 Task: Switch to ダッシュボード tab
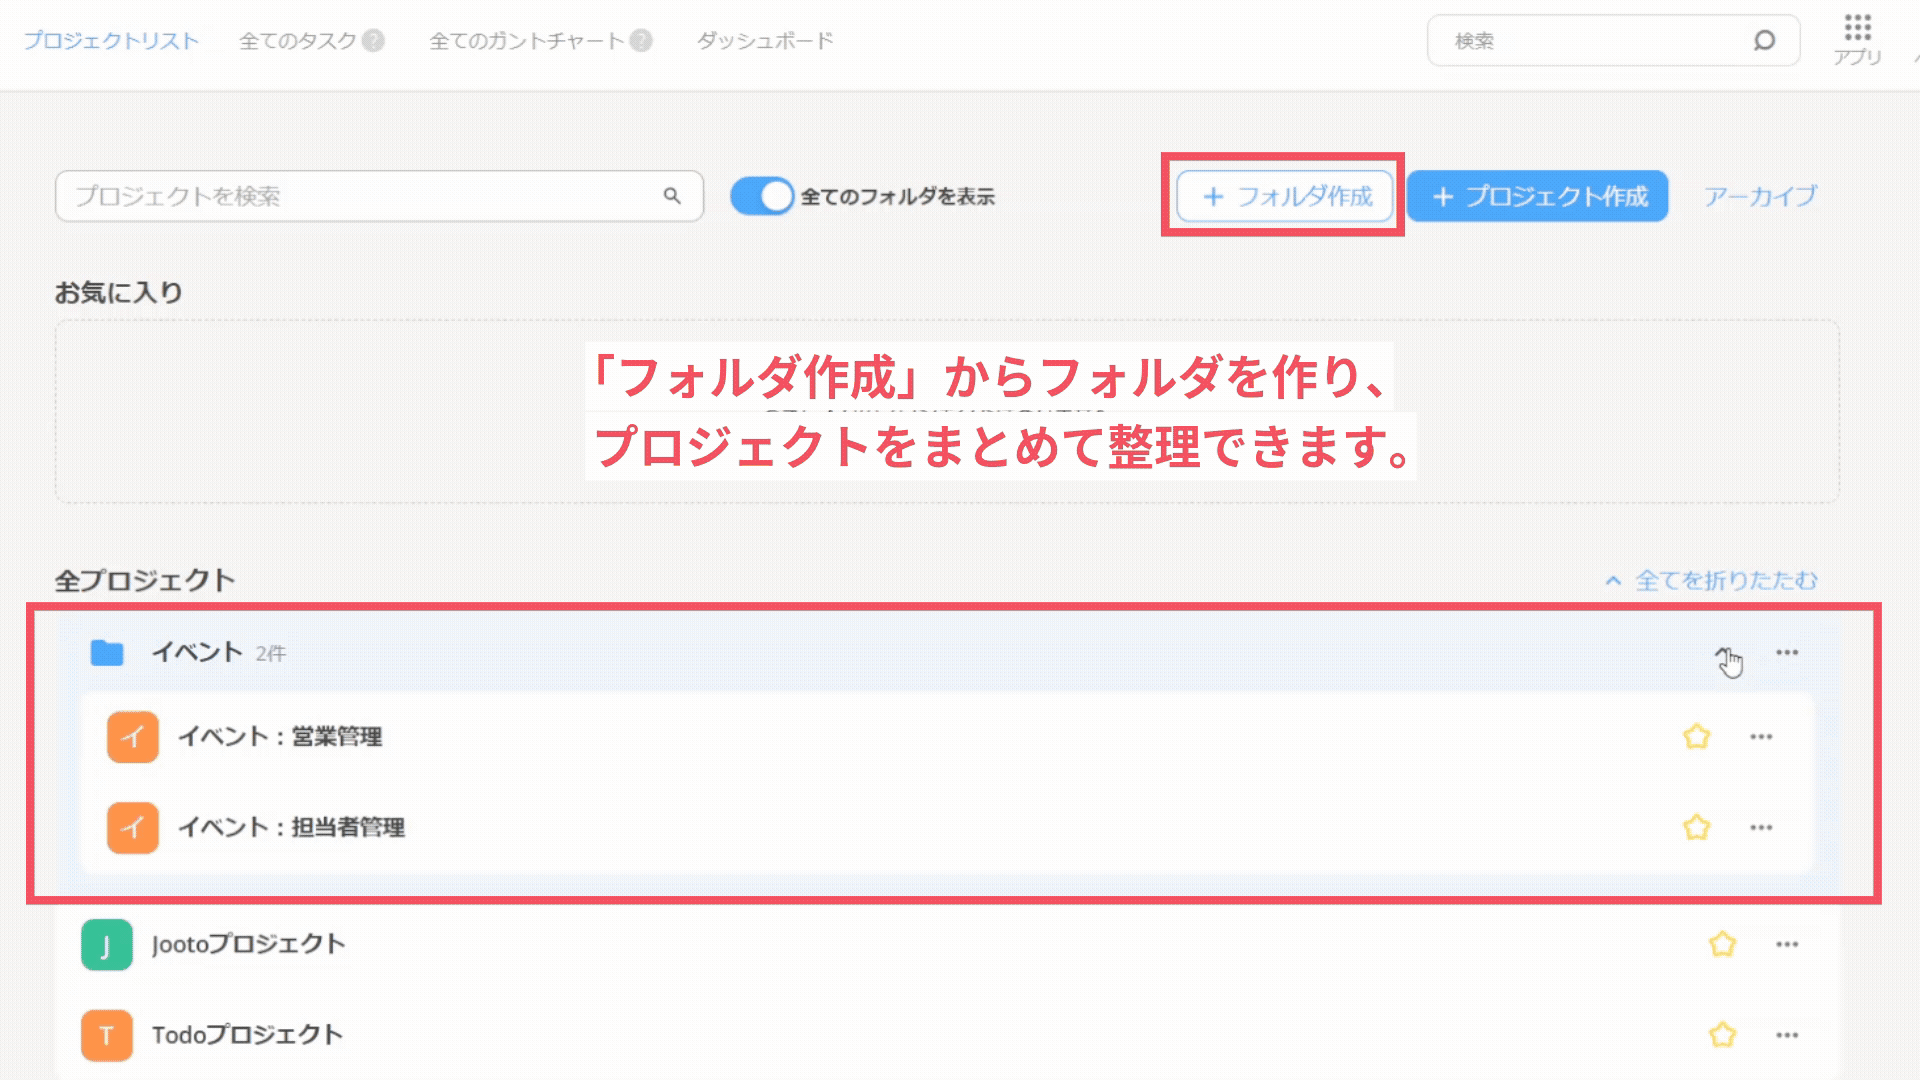[765, 41]
